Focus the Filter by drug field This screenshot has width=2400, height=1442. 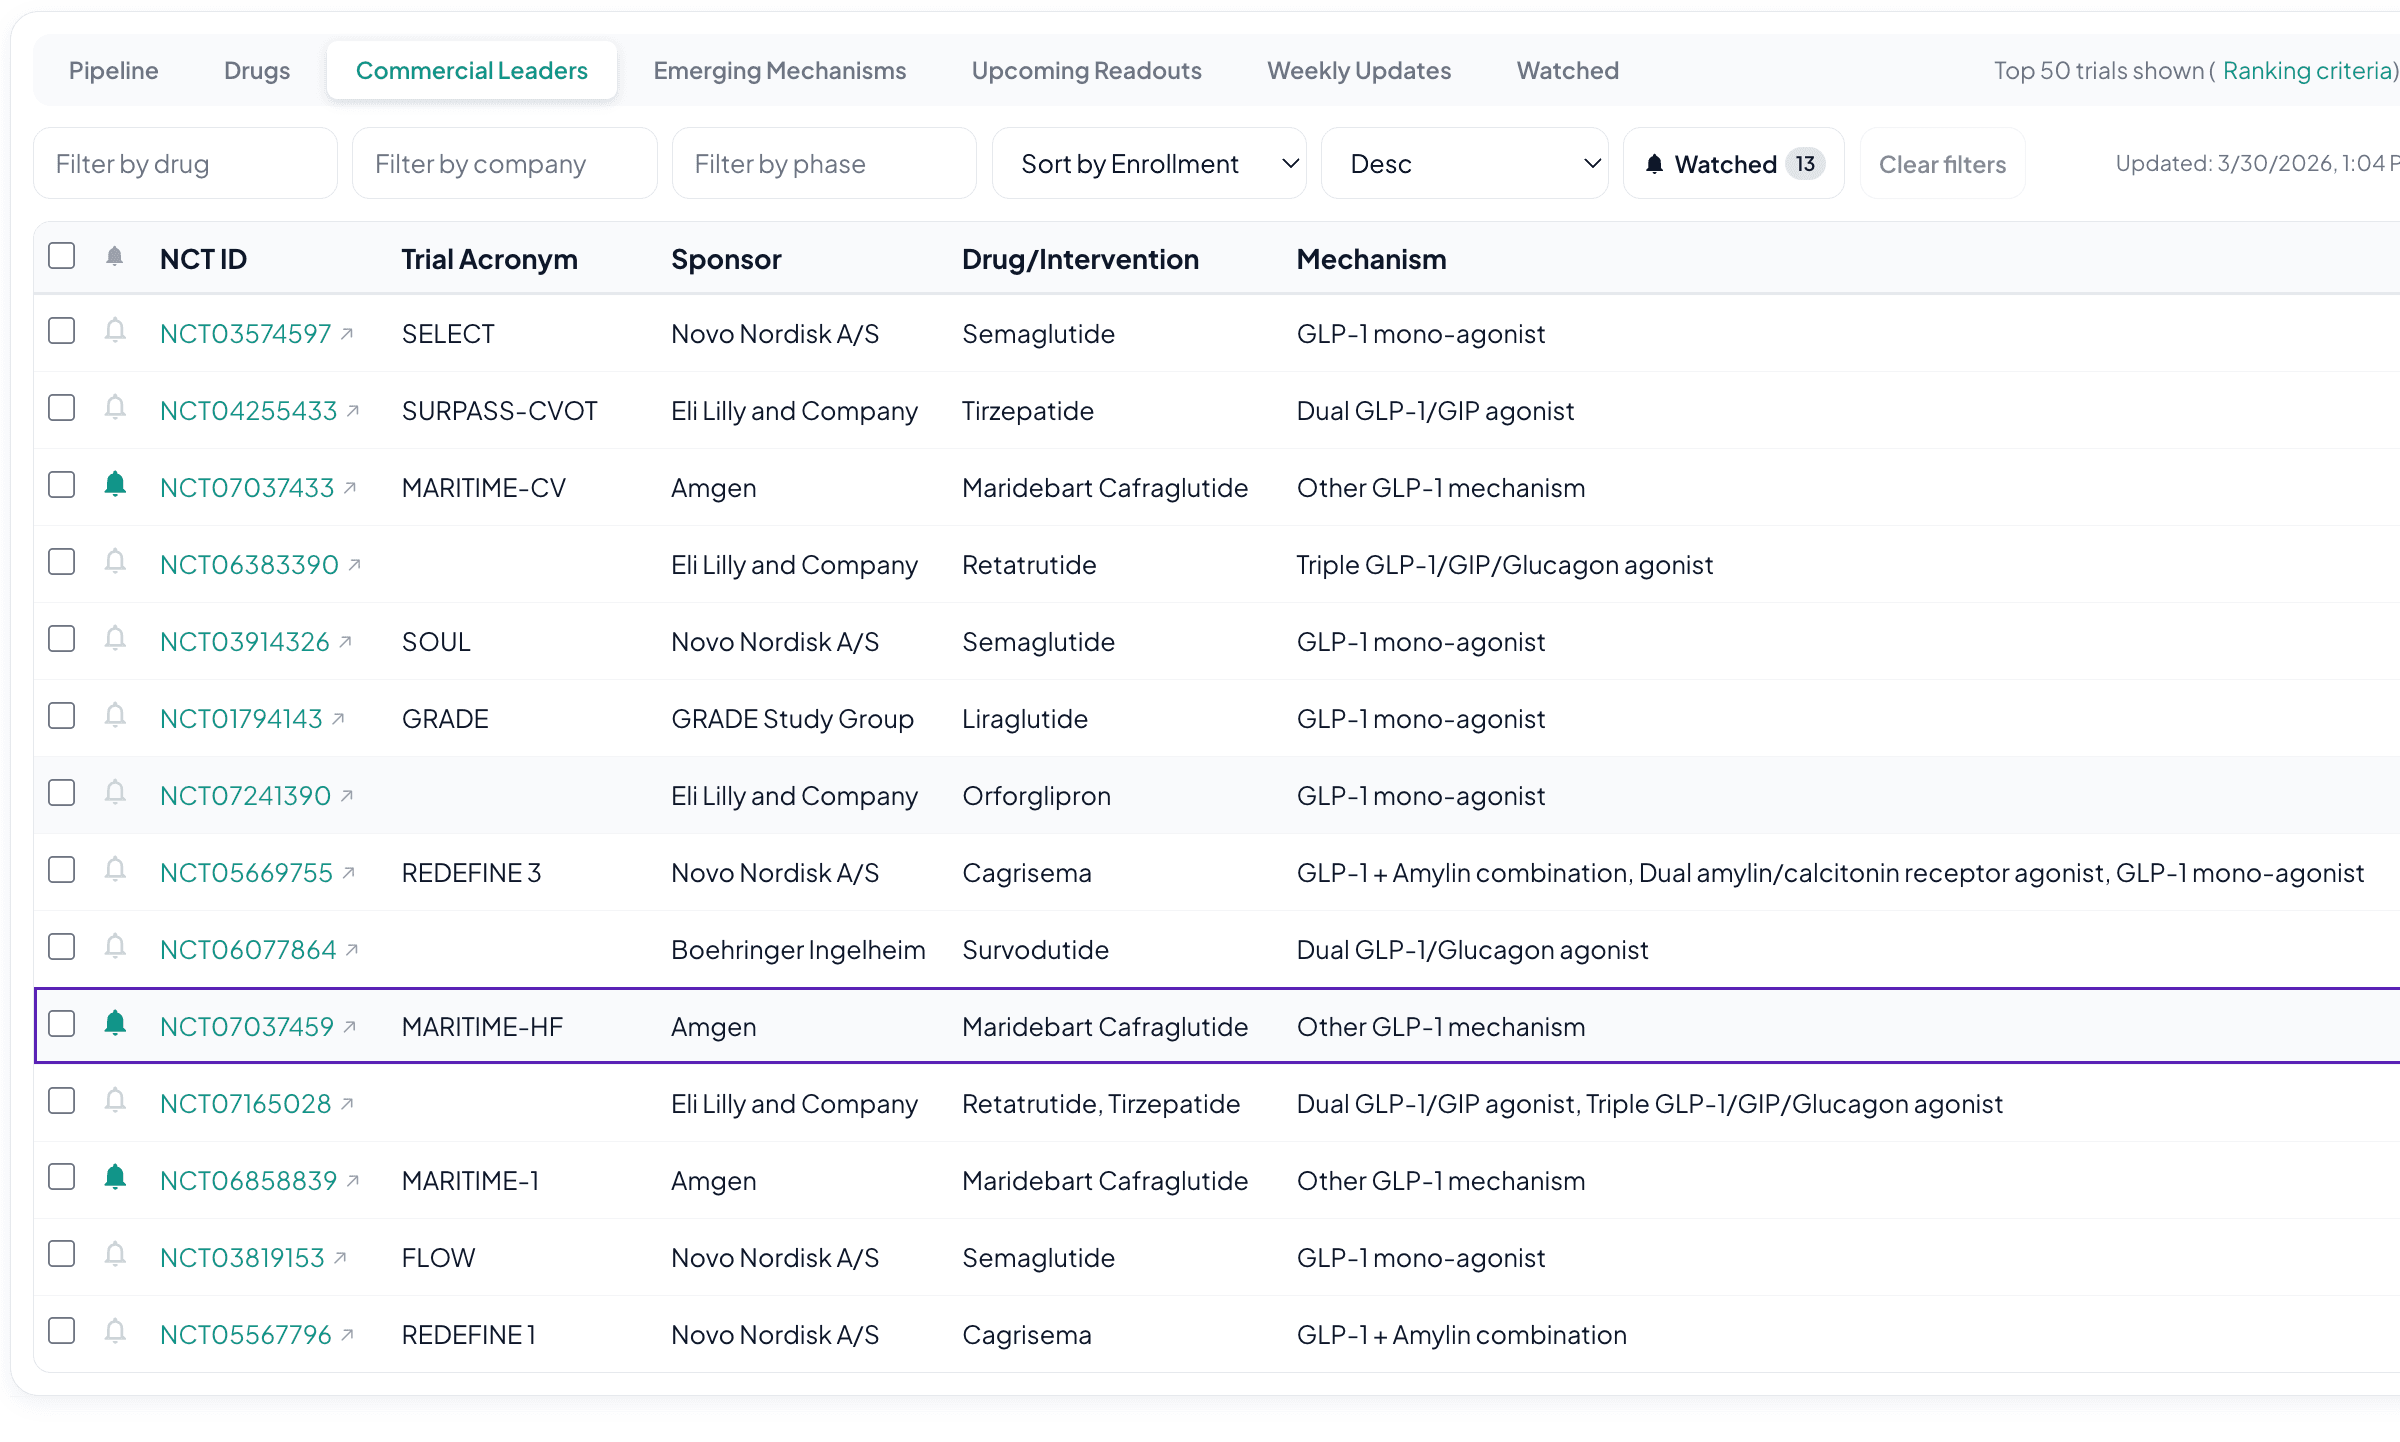185,163
